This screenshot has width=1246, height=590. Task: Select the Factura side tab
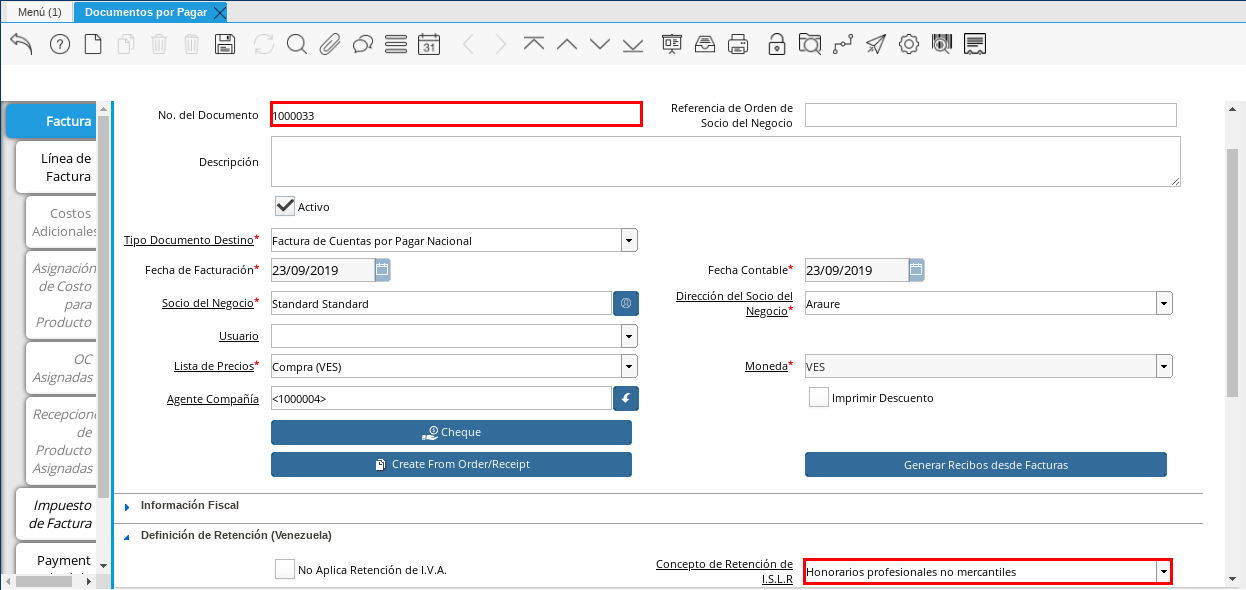pos(52,121)
